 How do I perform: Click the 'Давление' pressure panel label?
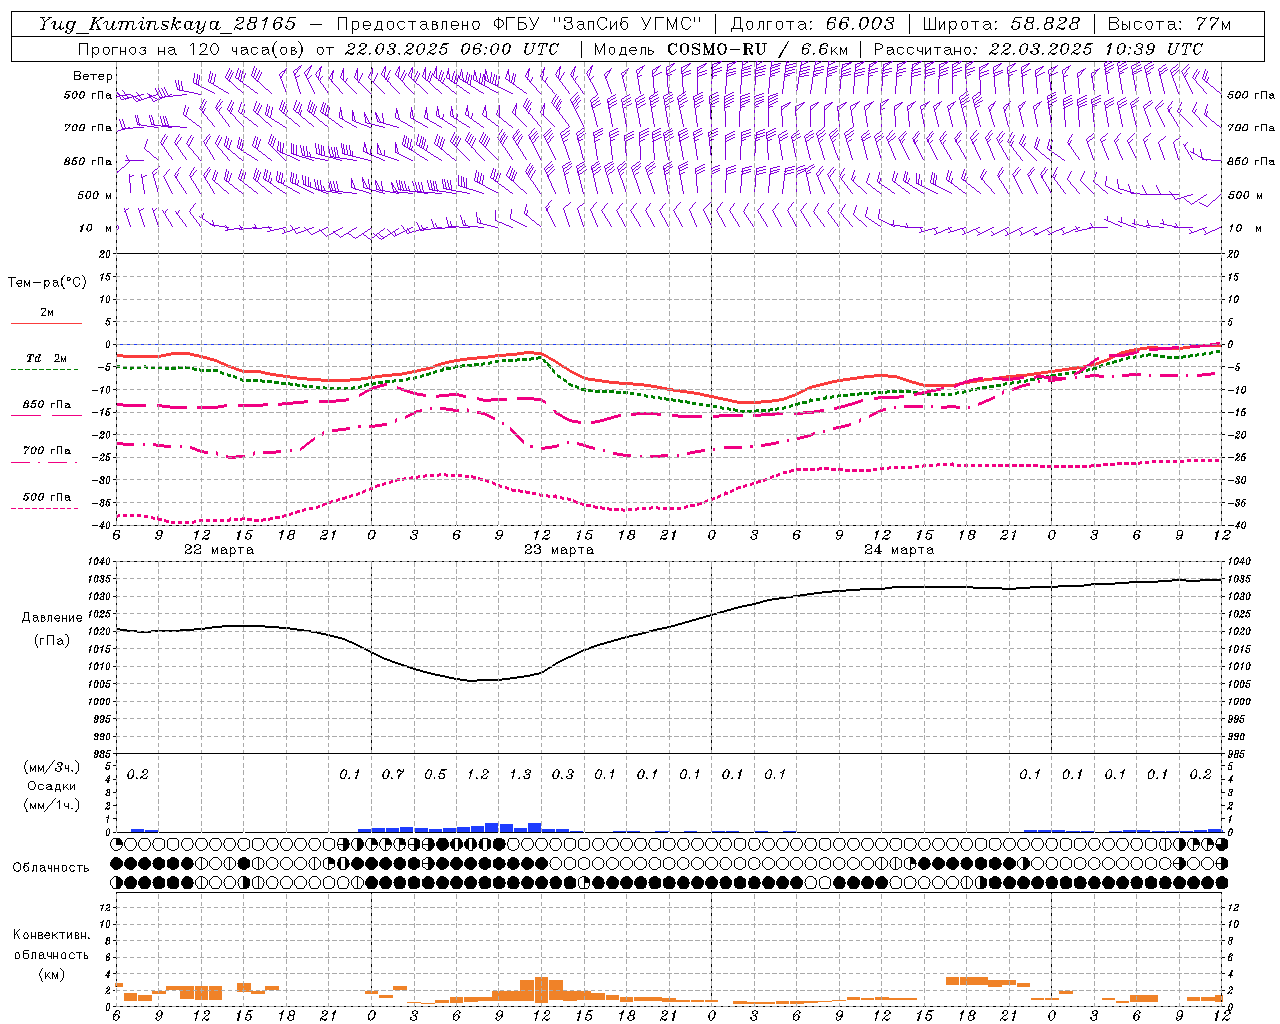52,617
